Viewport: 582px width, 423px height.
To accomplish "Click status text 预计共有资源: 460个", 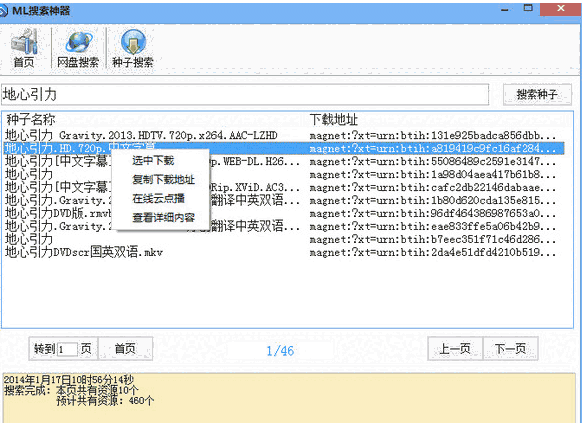I will point(105,401).
